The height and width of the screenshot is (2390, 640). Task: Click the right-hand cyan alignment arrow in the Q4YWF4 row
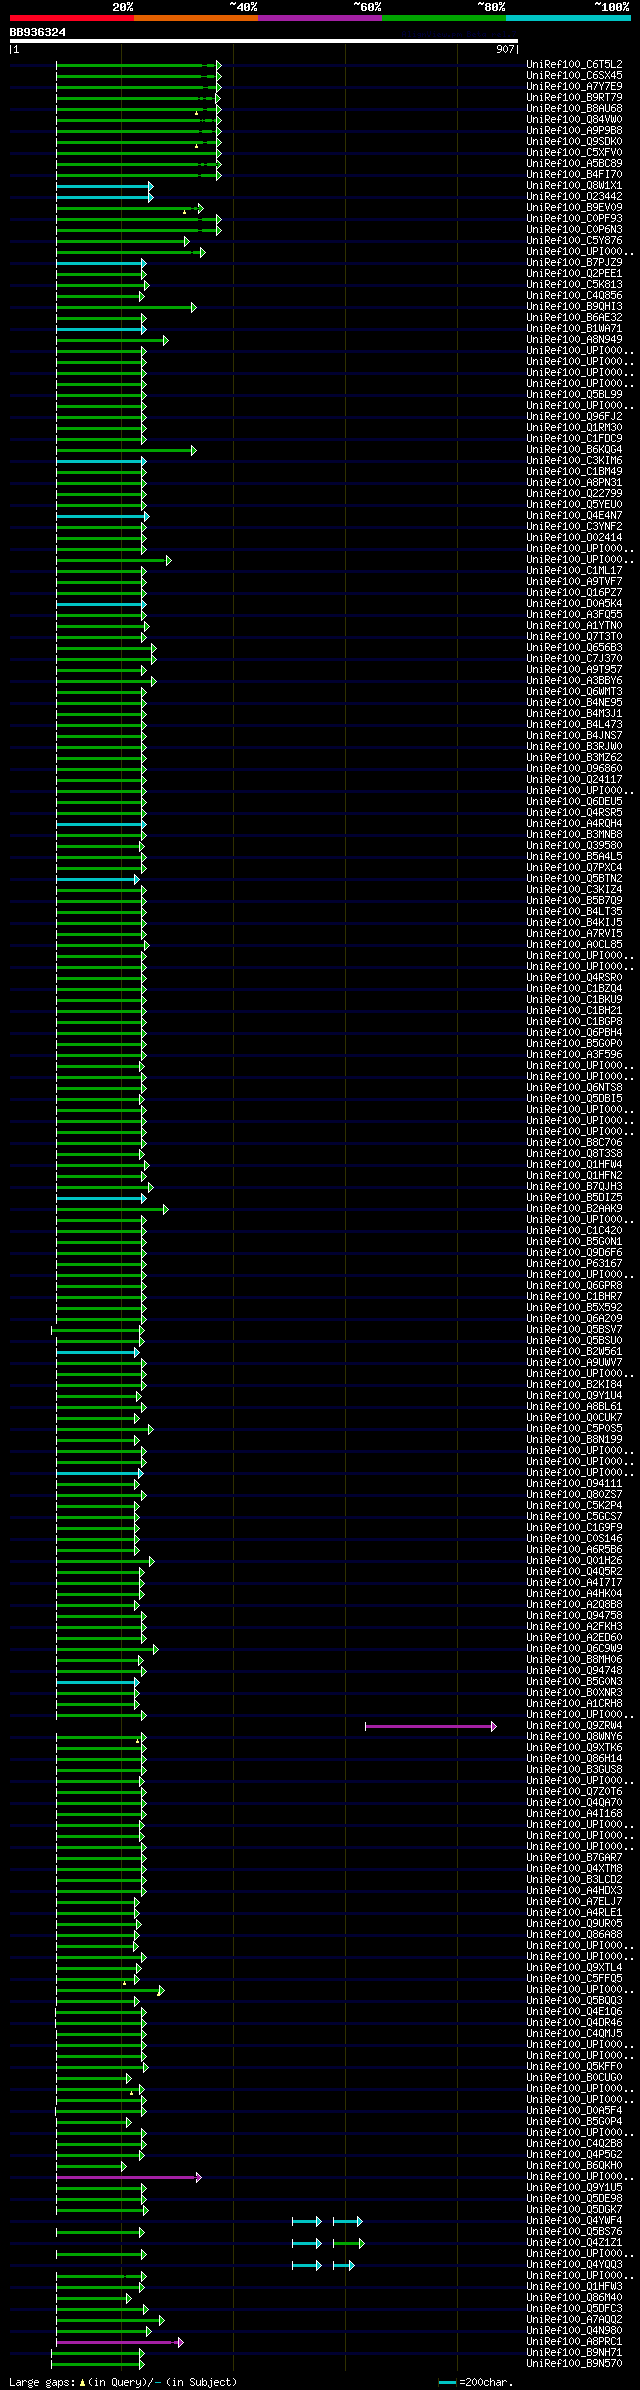347,2221
